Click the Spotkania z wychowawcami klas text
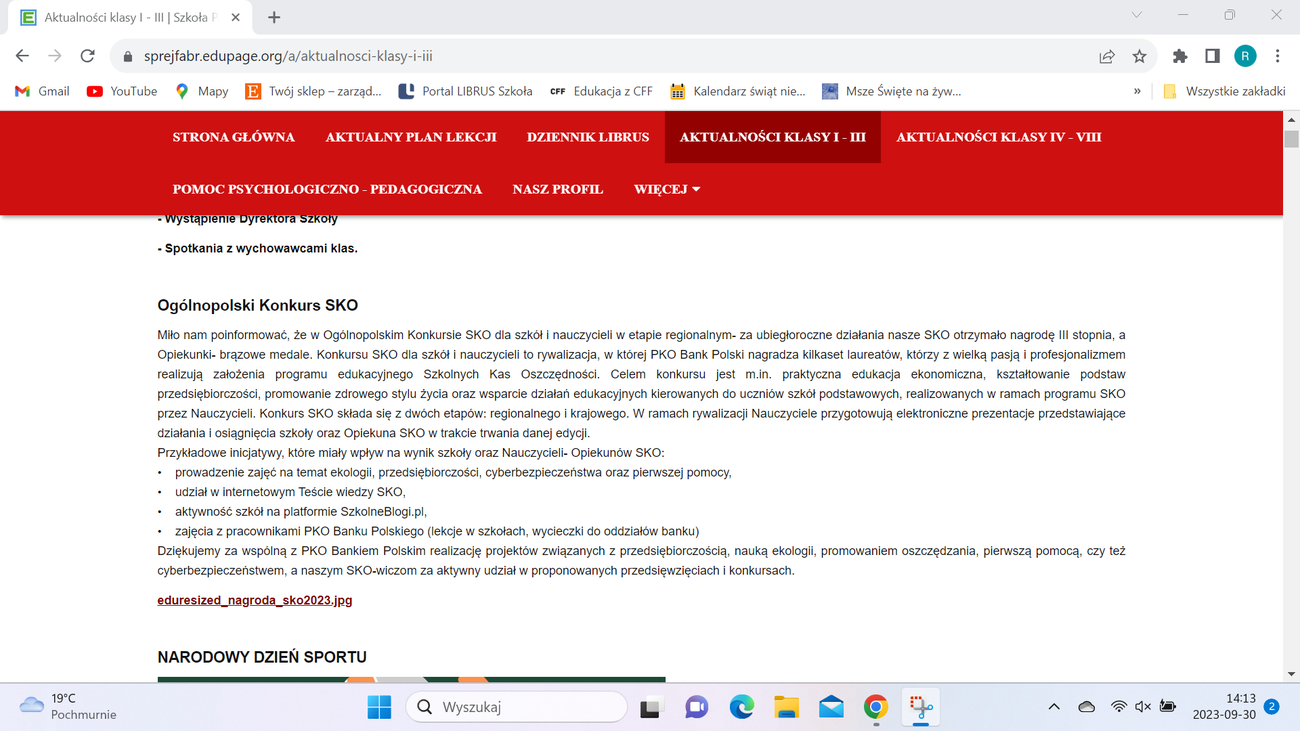This screenshot has height=731, width=1300. tap(257, 249)
